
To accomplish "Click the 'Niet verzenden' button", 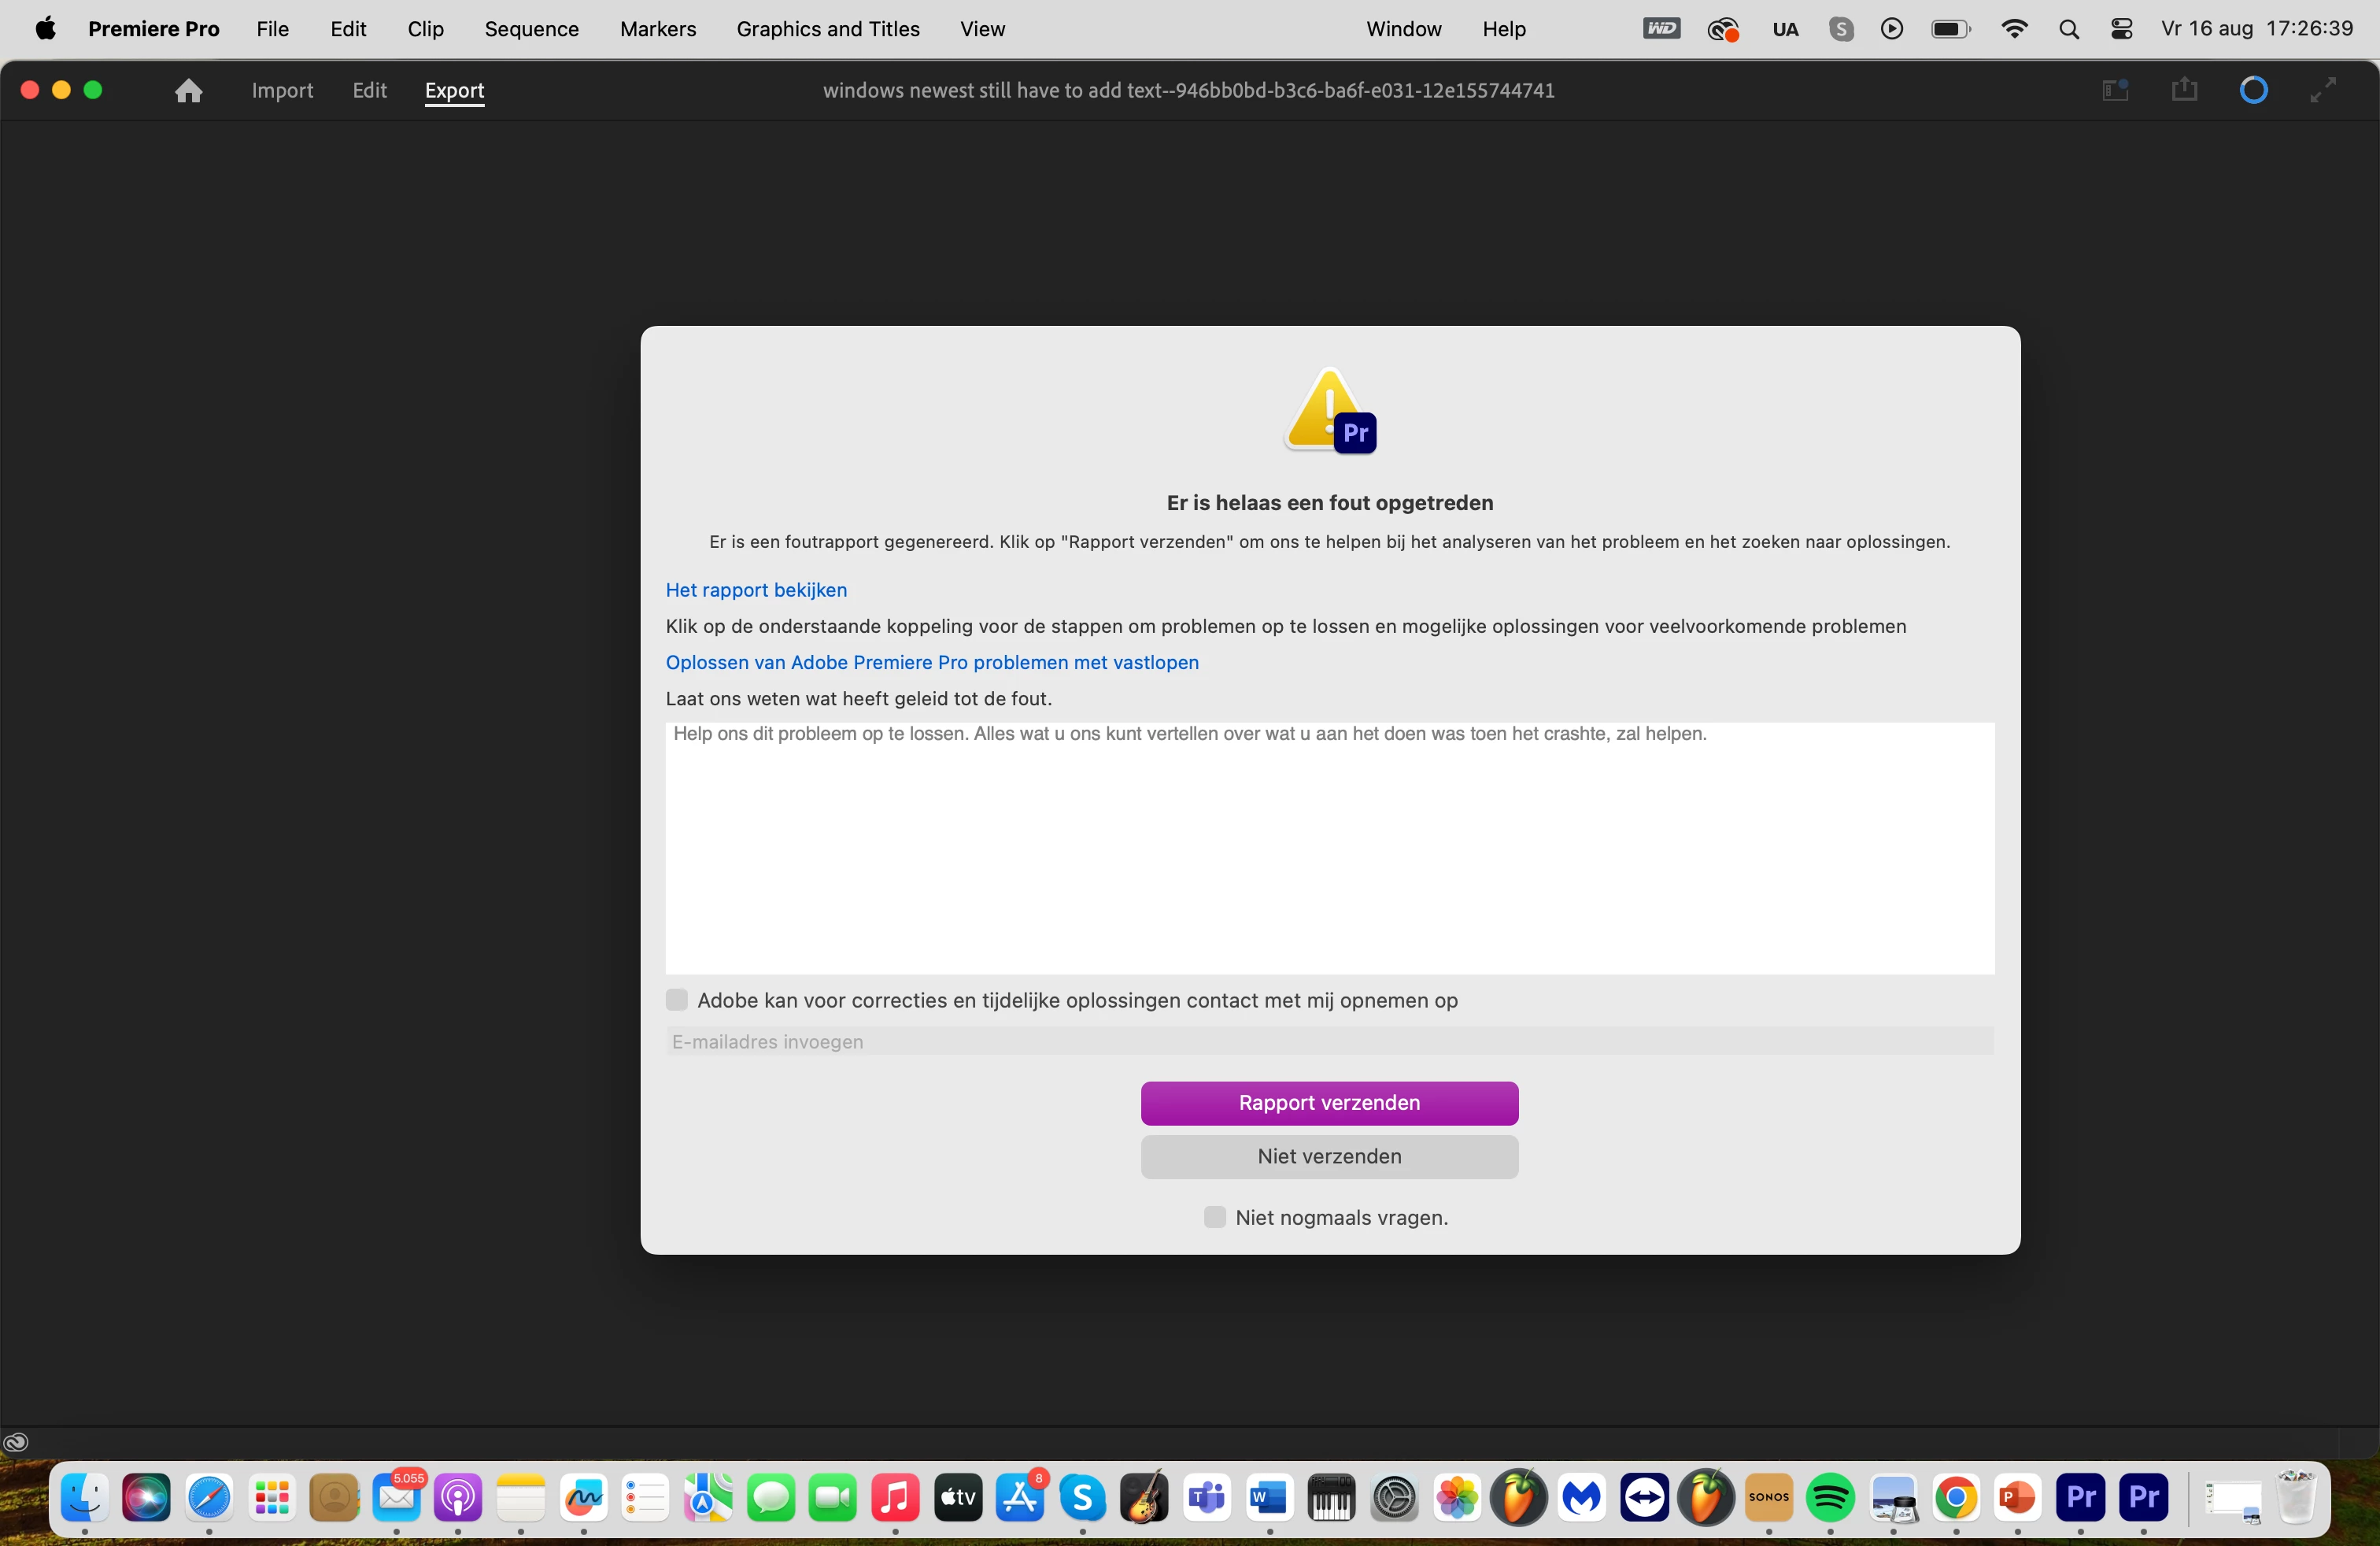I will point(1329,1157).
